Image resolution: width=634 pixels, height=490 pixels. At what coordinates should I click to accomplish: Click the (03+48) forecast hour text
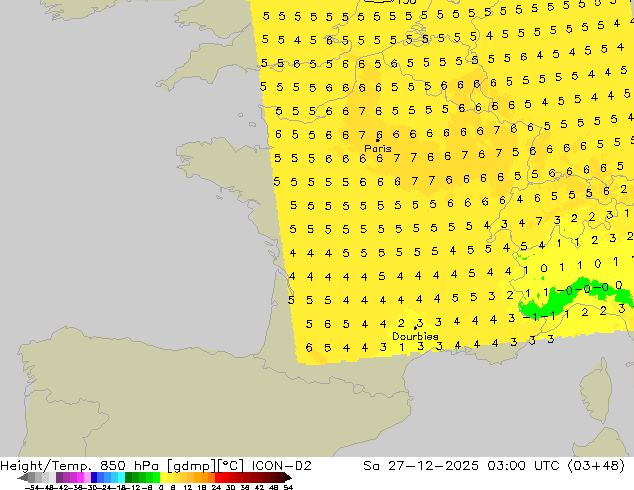click(x=596, y=466)
